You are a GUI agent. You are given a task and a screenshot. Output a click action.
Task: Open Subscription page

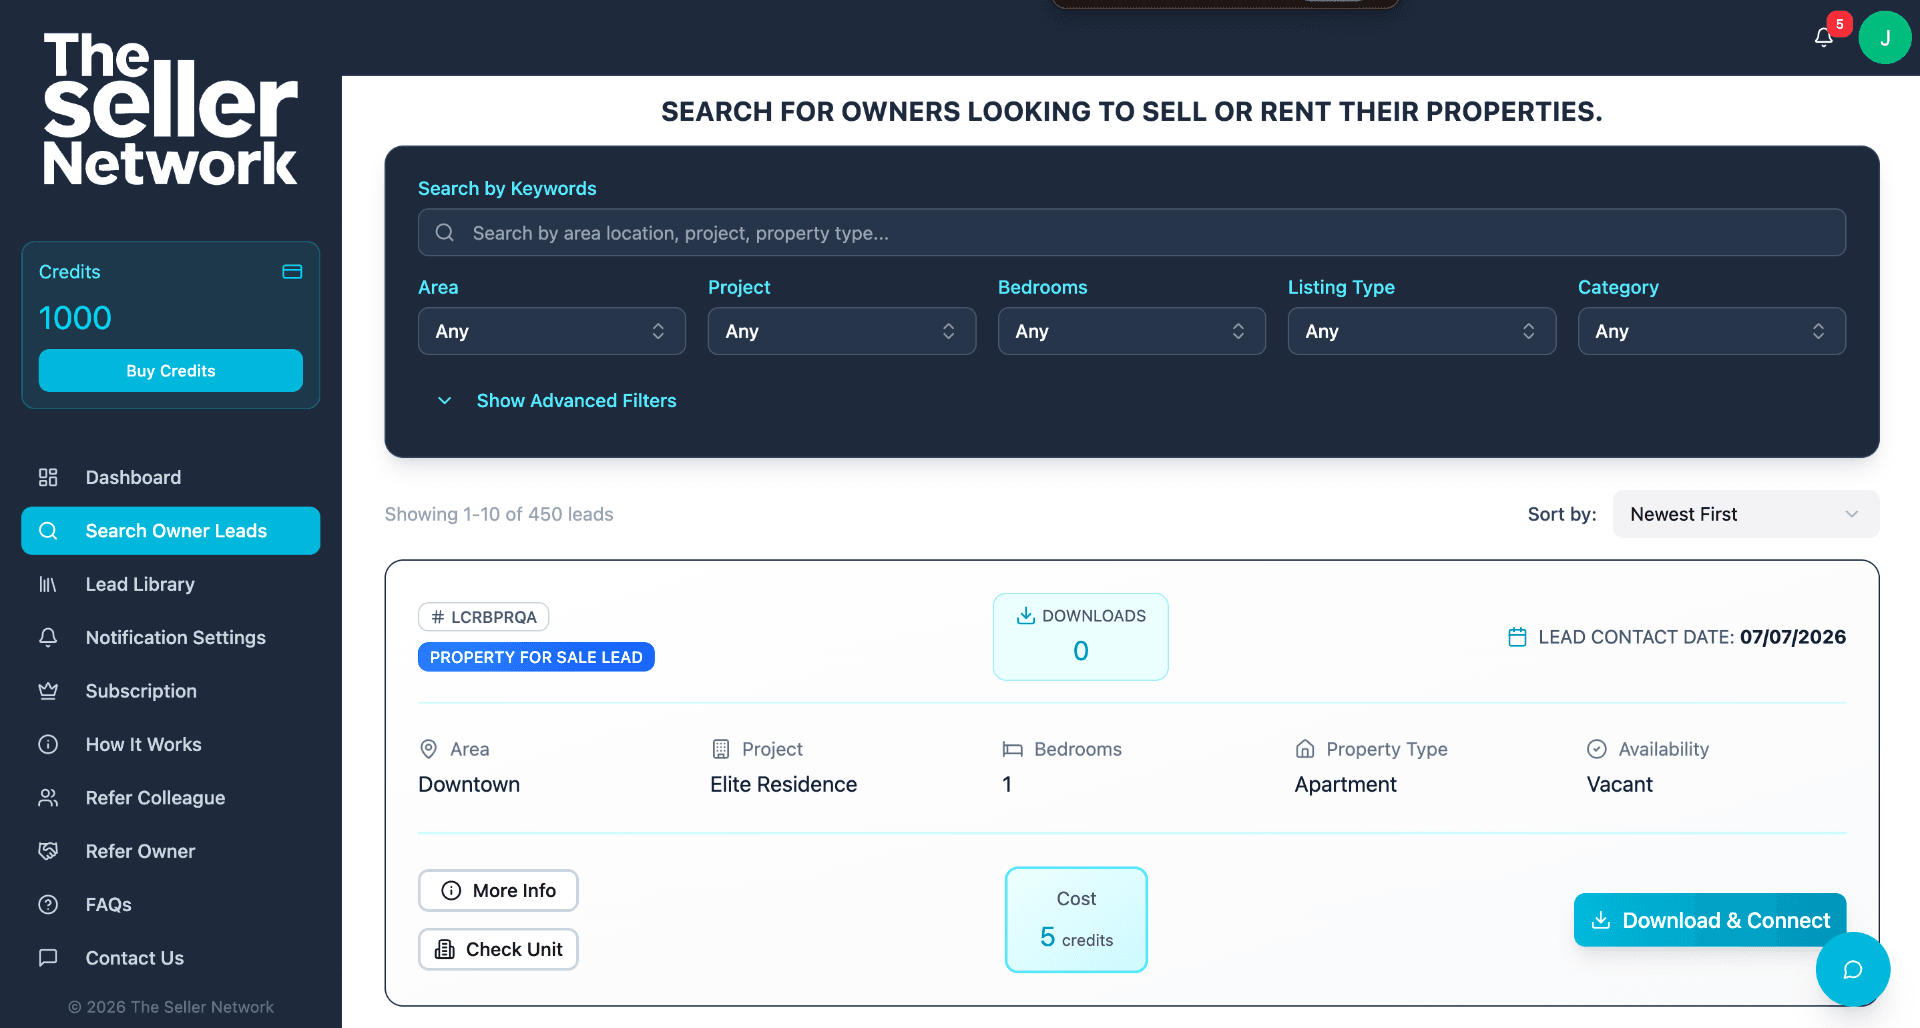[171, 691]
